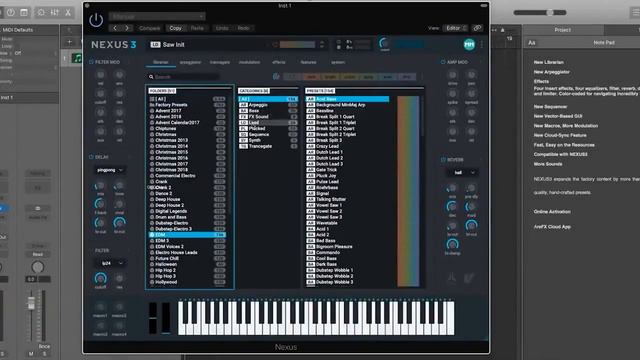Click the Paste button
640x360 pixels.
pos(198,28)
